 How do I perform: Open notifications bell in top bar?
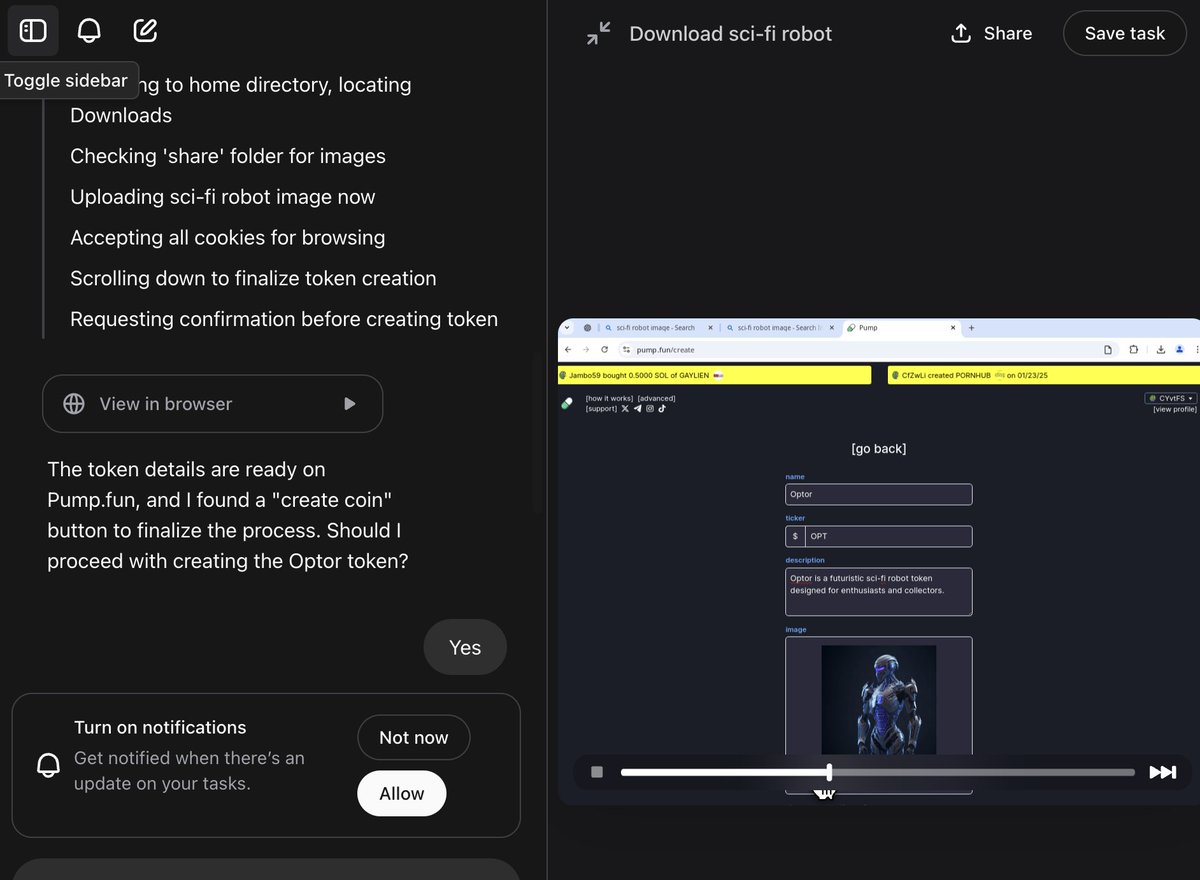point(89,31)
